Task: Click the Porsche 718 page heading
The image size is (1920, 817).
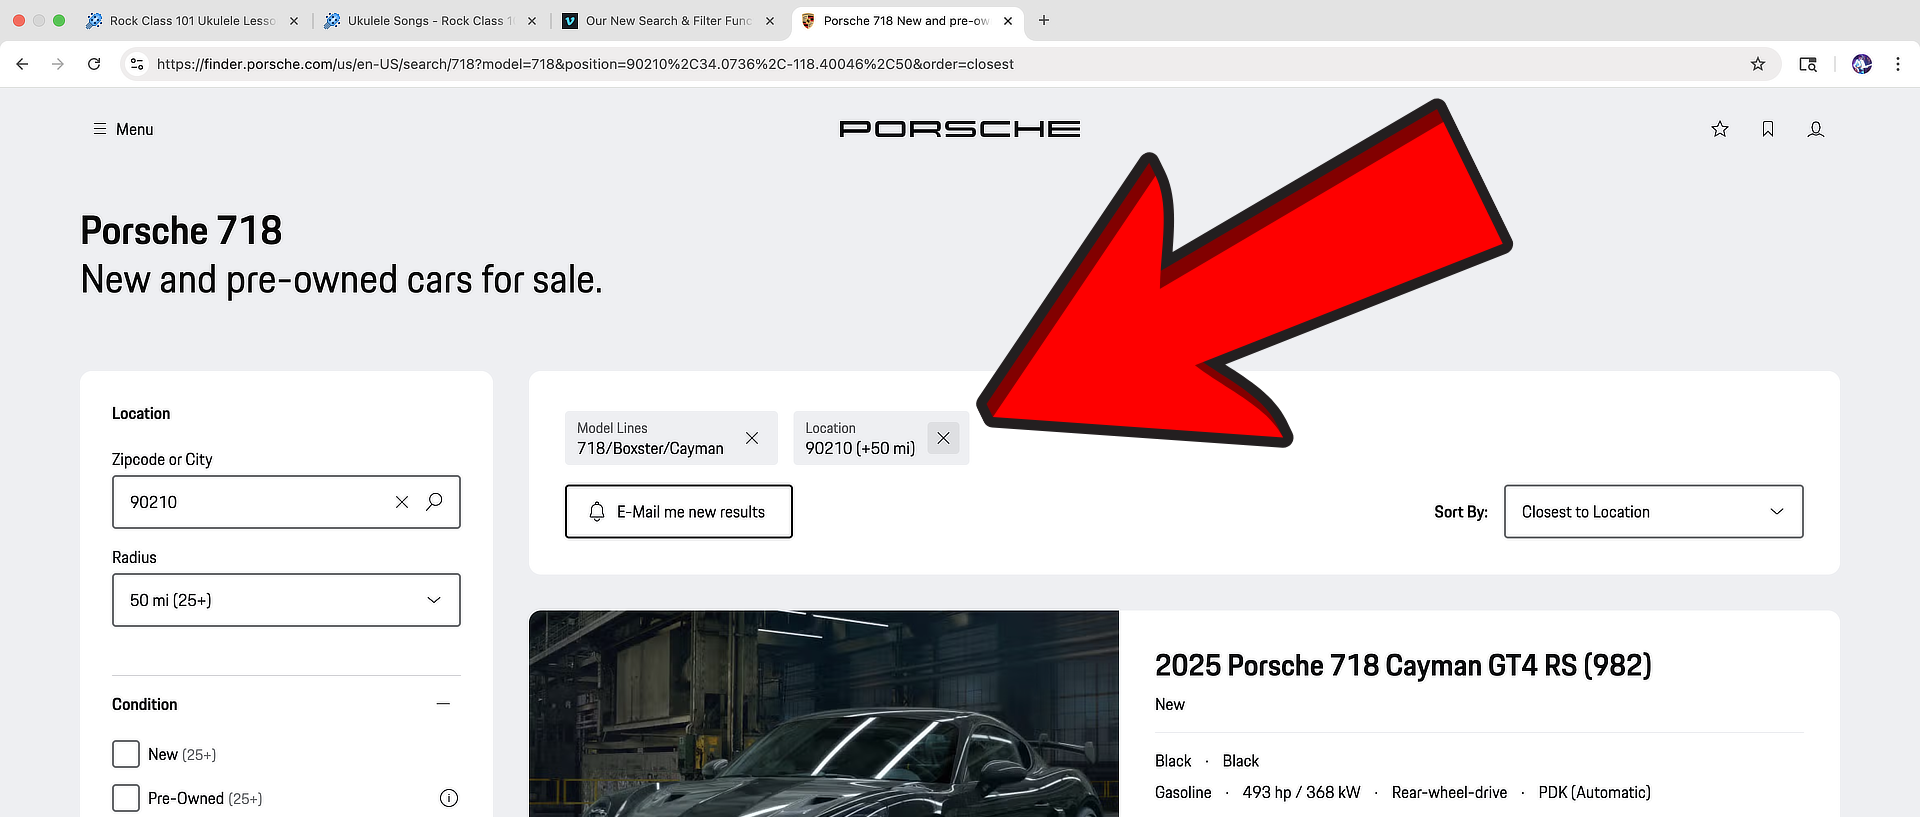Action: 181,231
